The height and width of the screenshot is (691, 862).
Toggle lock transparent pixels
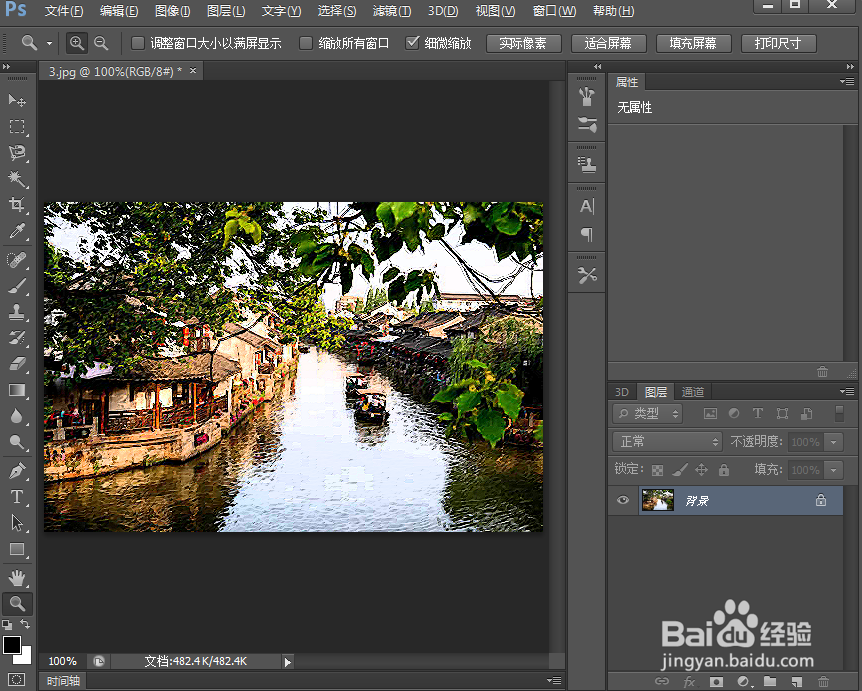pyautogui.click(x=657, y=470)
